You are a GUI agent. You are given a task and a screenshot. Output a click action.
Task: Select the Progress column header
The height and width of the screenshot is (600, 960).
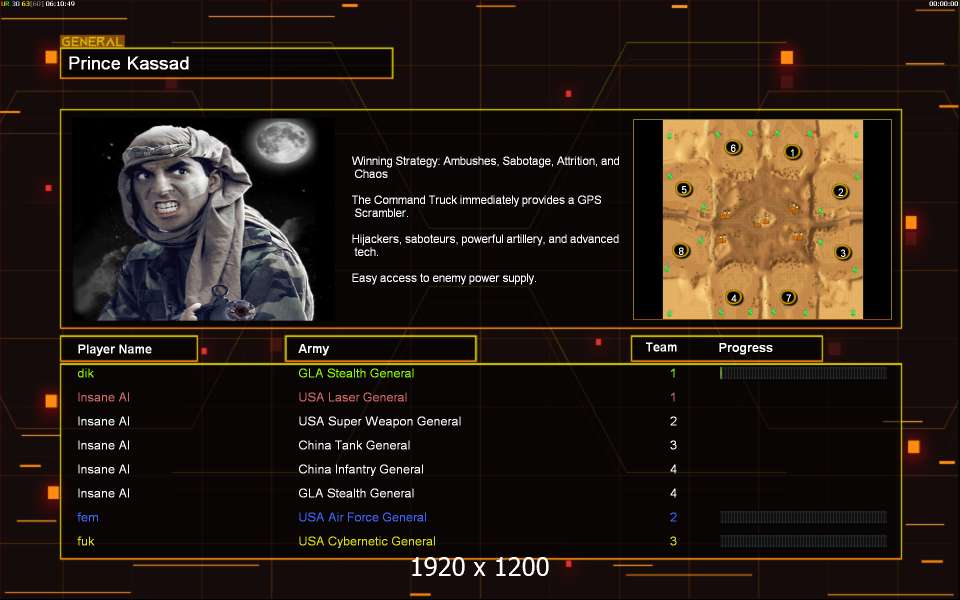(745, 348)
